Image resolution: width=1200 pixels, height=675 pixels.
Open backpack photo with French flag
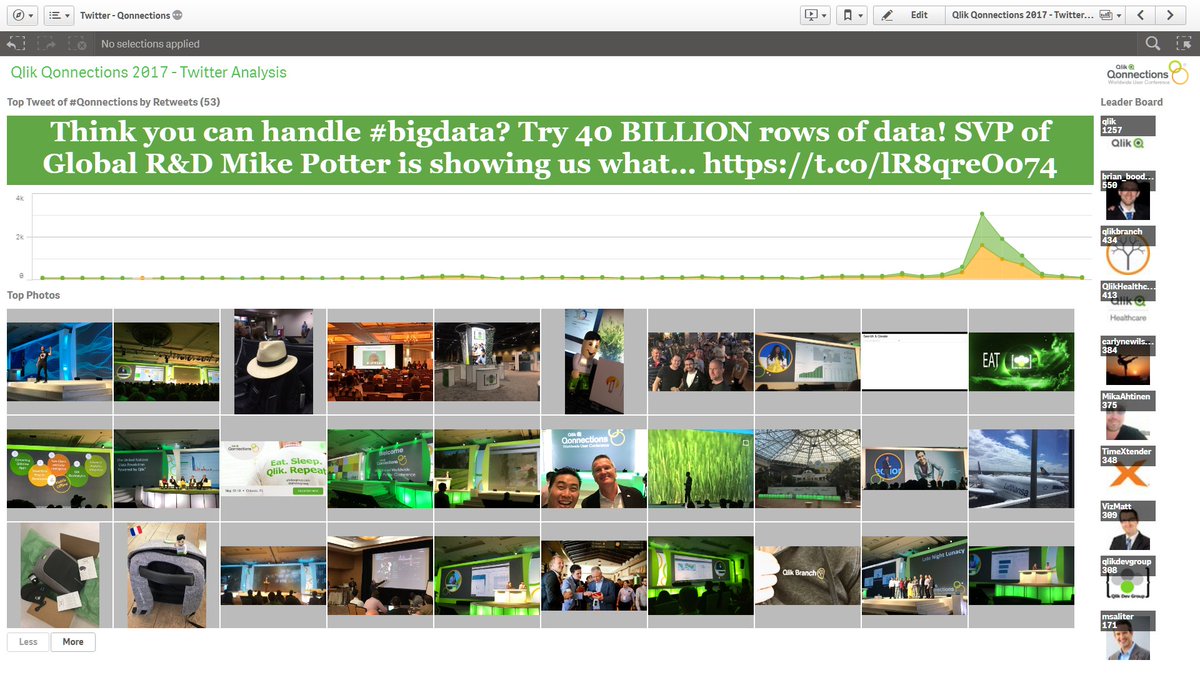click(166, 575)
